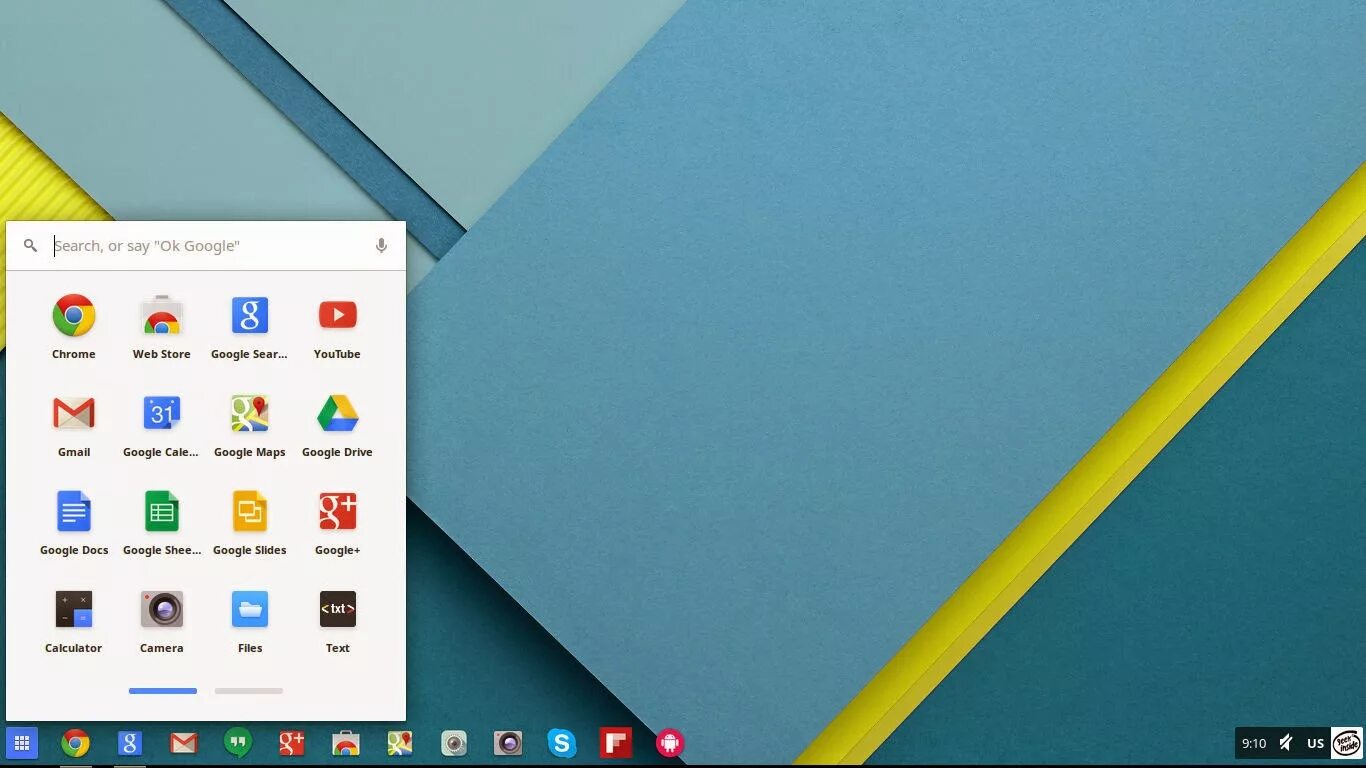This screenshot has height=768, width=1366.
Task: Click the microphone voice search icon
Action: click(x=381, y=246)
